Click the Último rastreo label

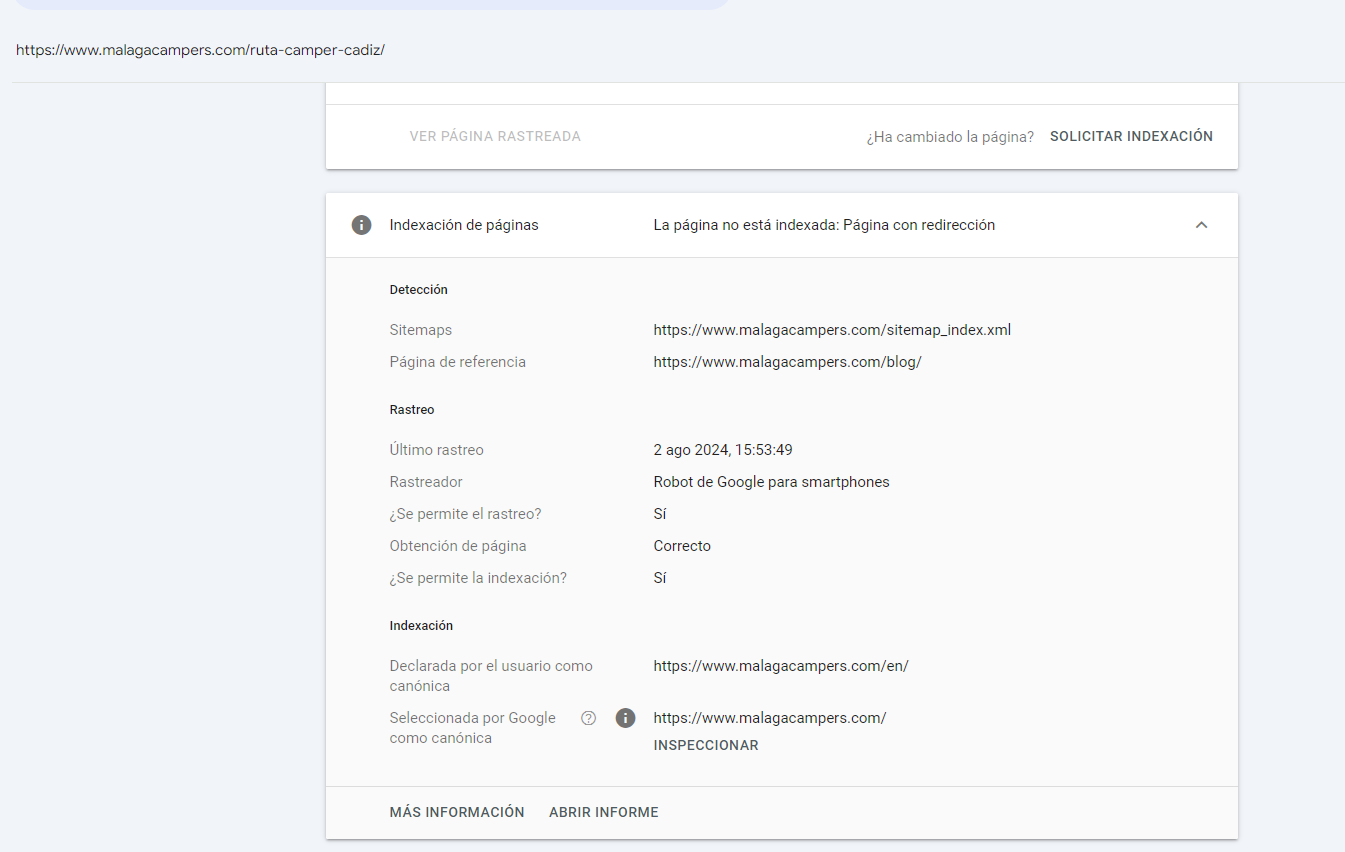pyautogui.click(x=437, y=450)
